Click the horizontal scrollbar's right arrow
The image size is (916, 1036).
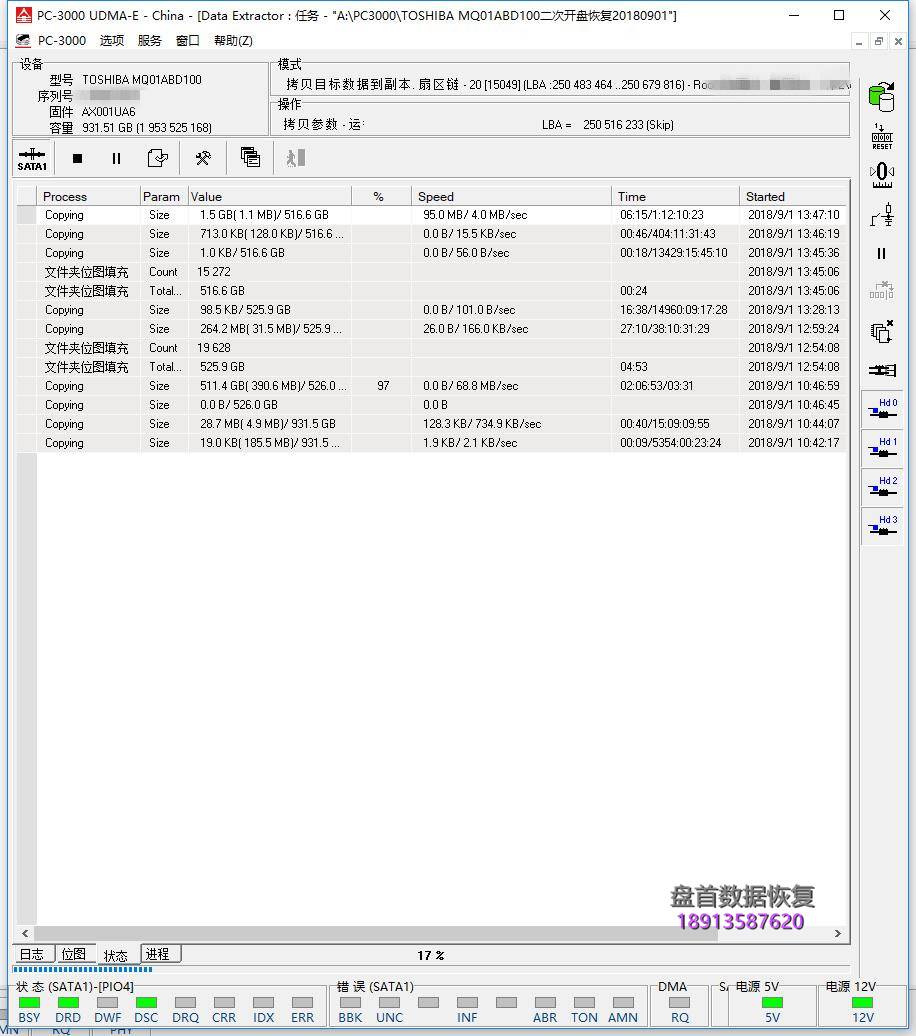pos(838,934)
